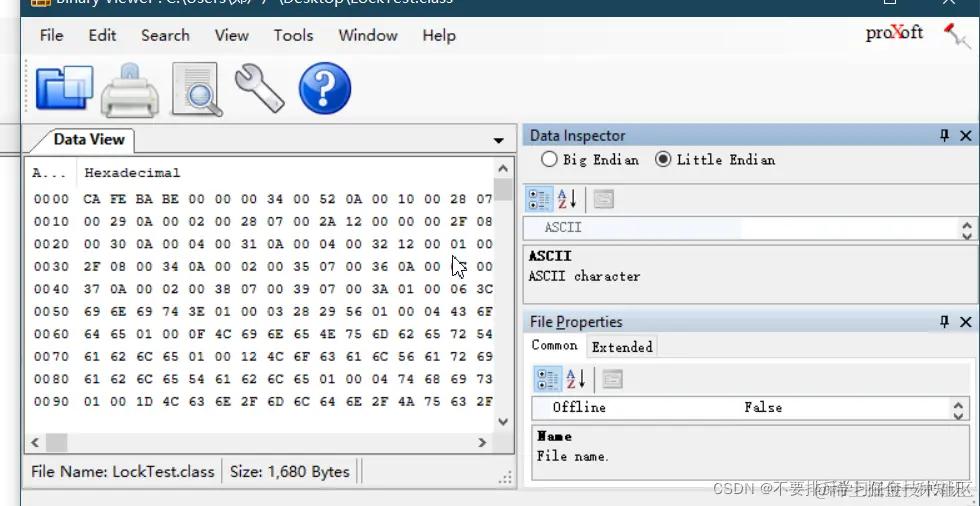Click File Properties property pages icon

pos(612,379)
